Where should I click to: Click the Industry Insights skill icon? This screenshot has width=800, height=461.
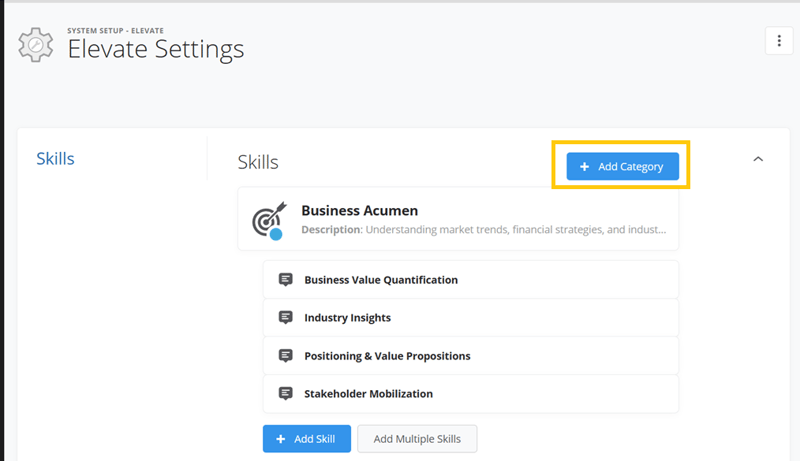click(286, 317)
